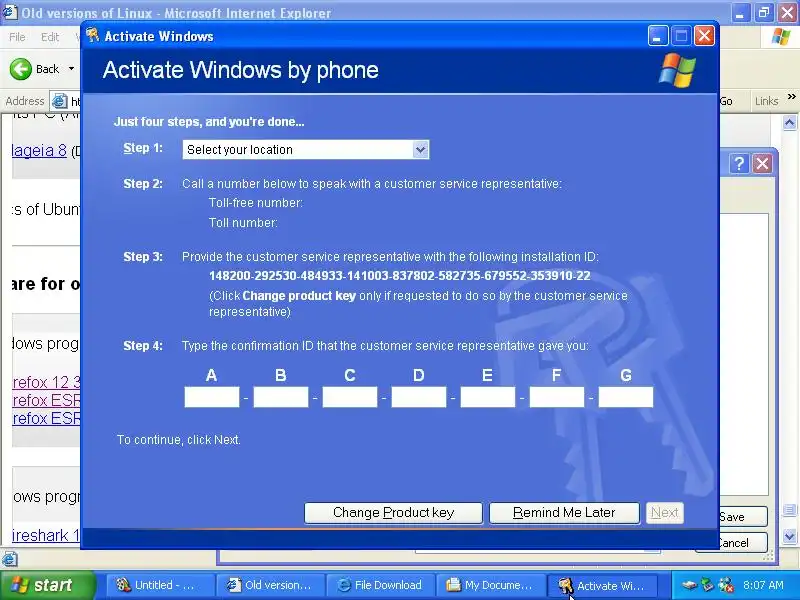The width and height of the screenshot is (800, 600).
Task: Click confirmation ID field D
Action: coord(419,397)
